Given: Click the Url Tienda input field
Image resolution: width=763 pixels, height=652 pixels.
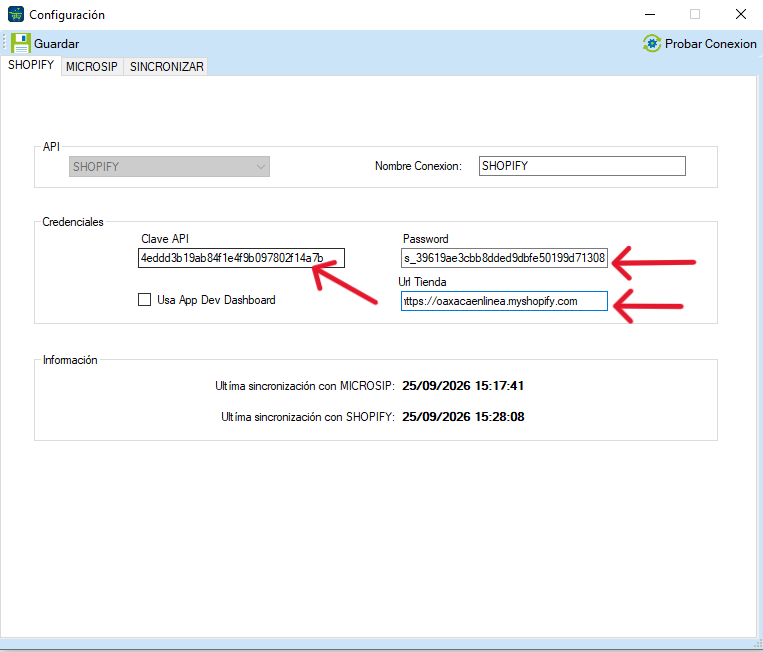Looking at the screenshot, I should click(504, 301).
